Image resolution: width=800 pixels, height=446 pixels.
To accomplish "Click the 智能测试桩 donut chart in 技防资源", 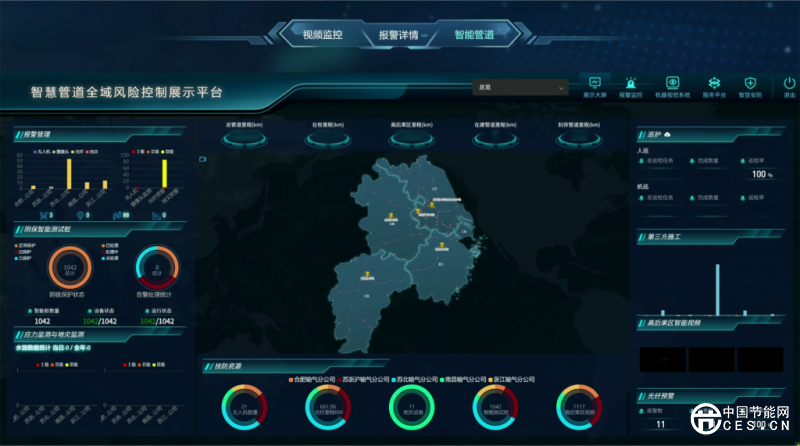I will pos(495,408).
